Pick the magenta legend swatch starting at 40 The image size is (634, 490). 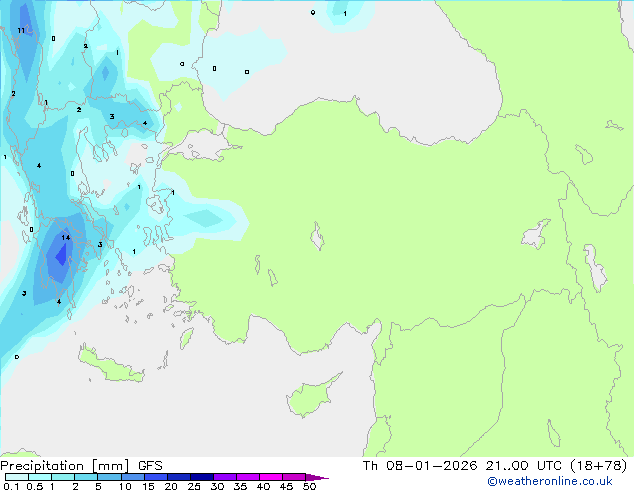(x=271, y=477)
